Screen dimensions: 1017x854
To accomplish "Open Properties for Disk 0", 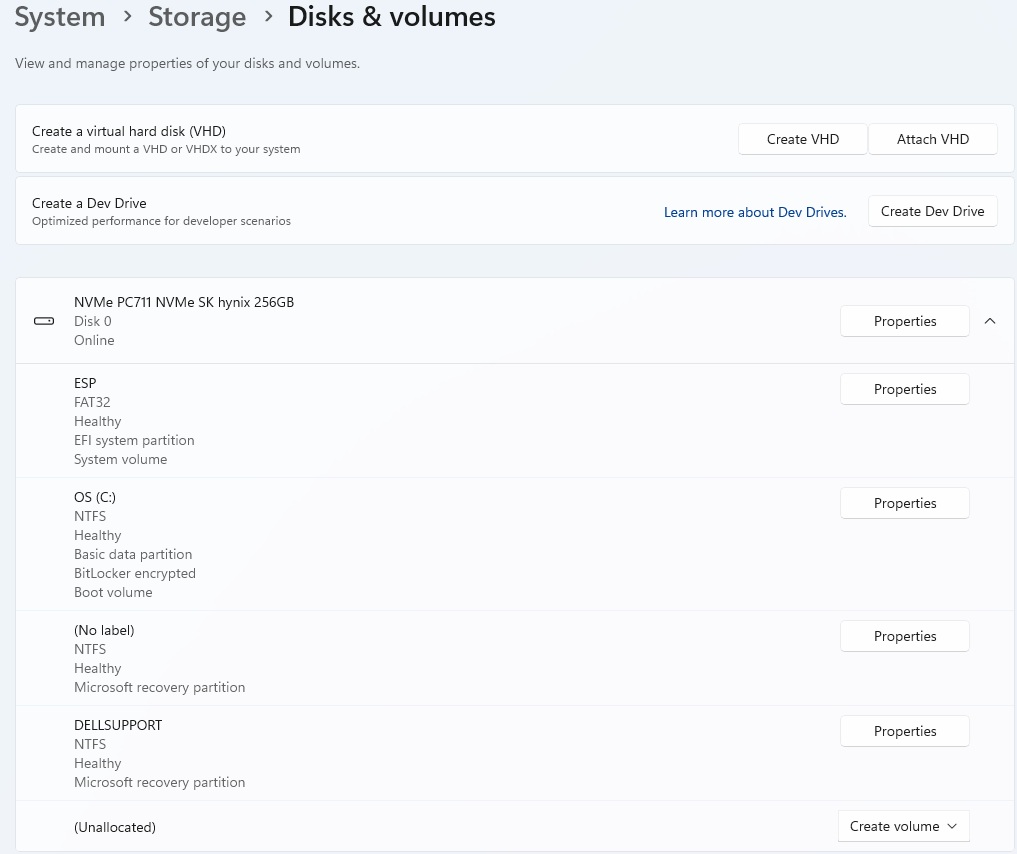I will [x=904, y=321].
